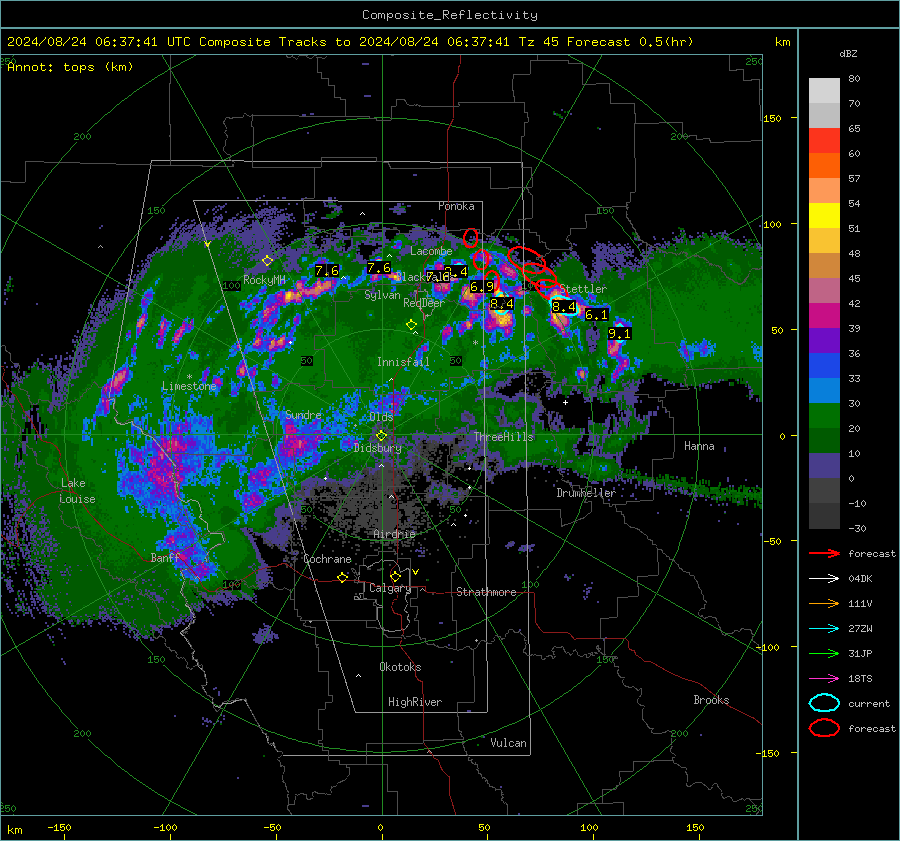This screenshot has width=900, height=841.
Task: Select the bright green swatch between 30 and 20 dBZ
Action: [824, 416]
